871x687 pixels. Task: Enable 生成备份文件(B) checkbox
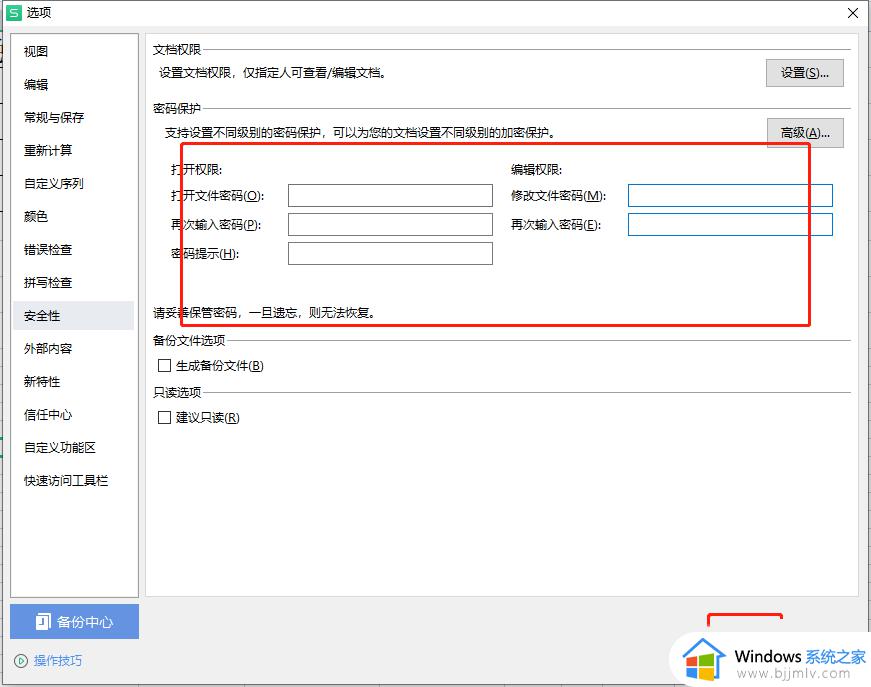coord(164,365)
